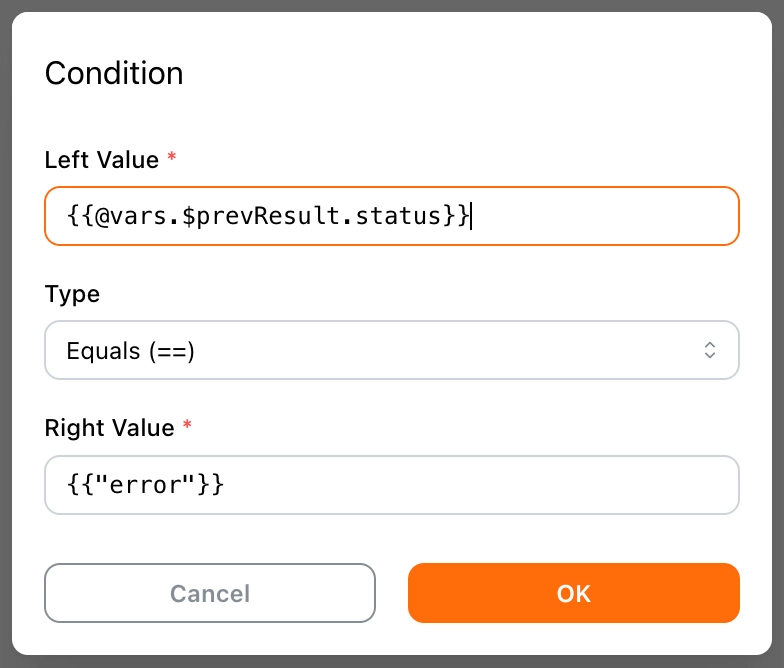
Task: Click the closing braces in Right Value
Action: pyautogui.click(x=212, y=486)
